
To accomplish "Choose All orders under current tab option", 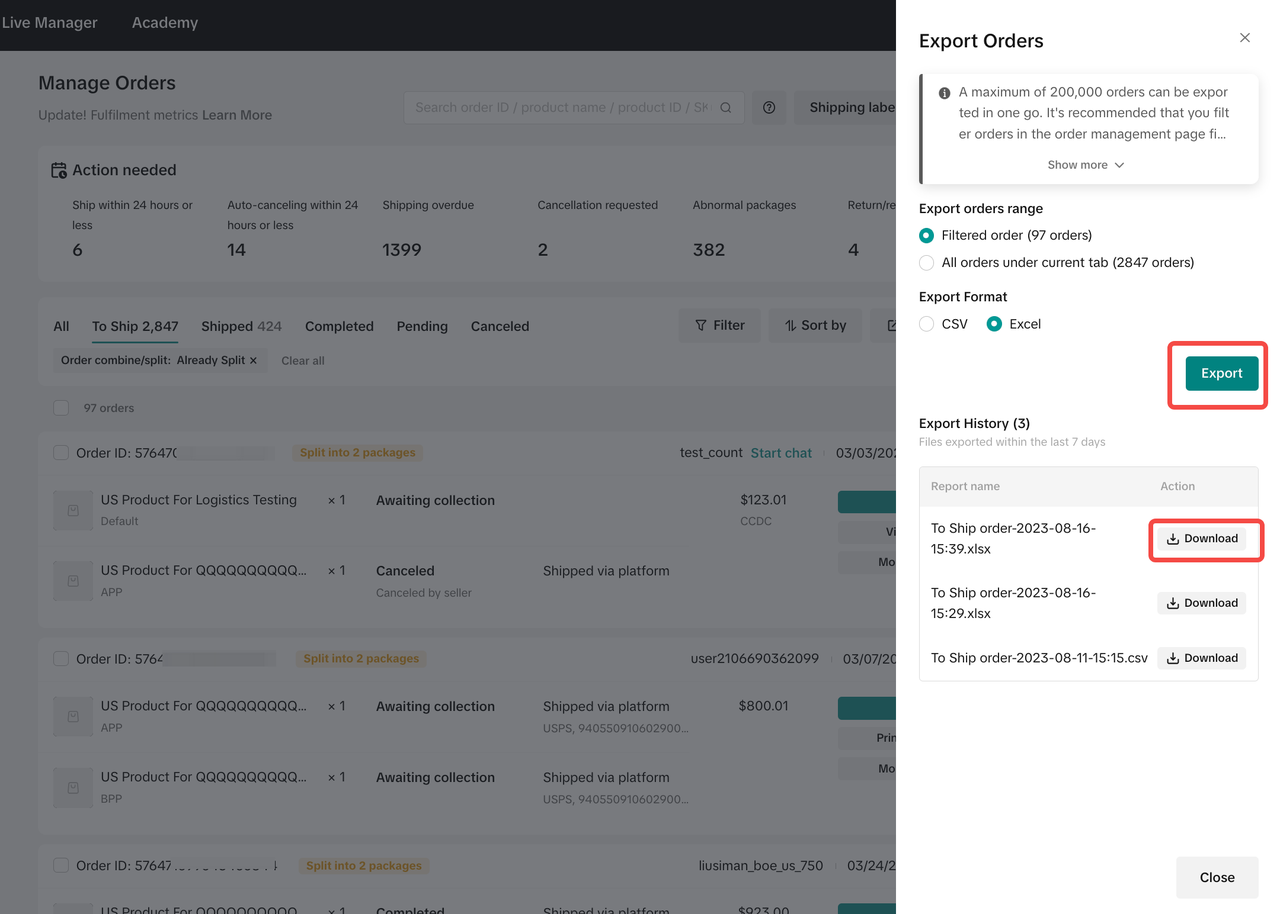I will (x=926, y=263).
